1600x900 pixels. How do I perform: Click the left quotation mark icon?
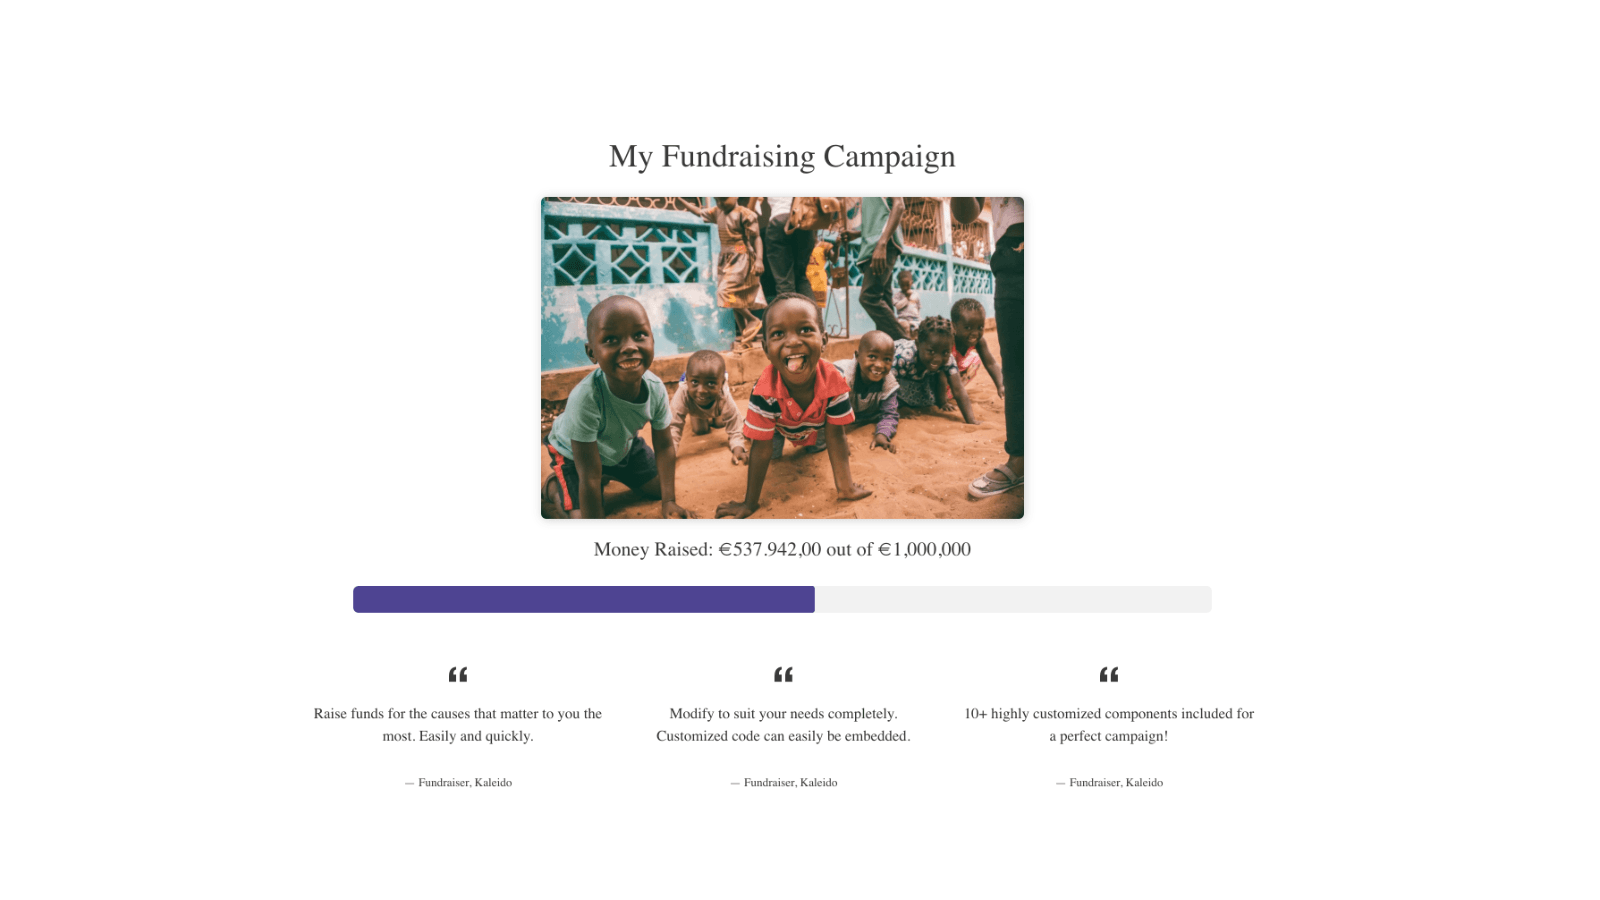pyautogui.click(x=458, y=675)
